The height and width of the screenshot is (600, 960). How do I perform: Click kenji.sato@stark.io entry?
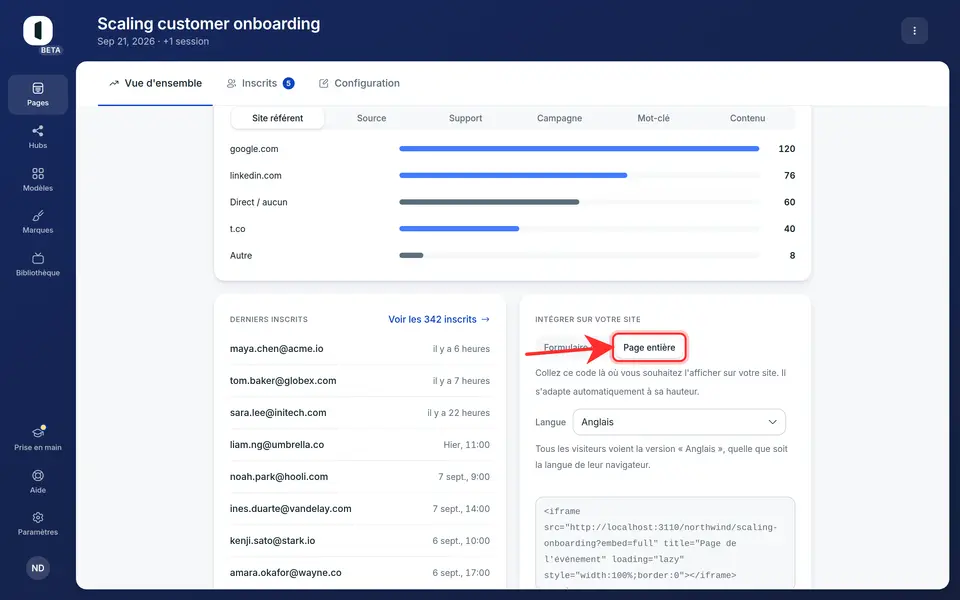[x=272, y=541]
